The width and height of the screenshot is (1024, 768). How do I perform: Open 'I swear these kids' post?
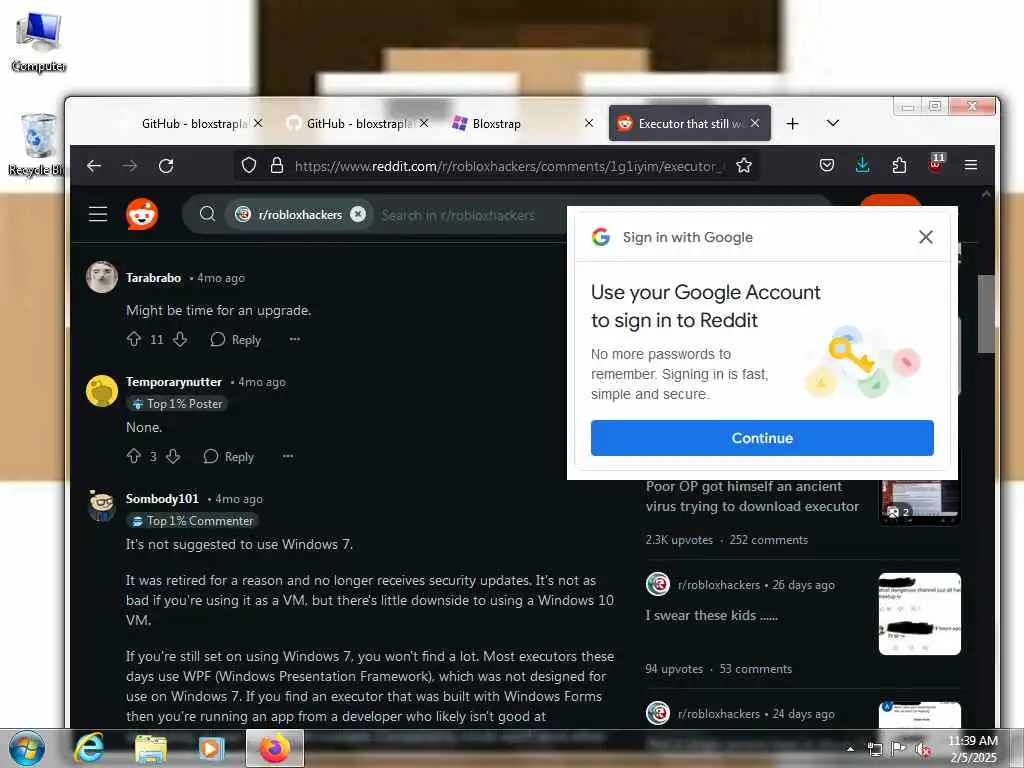[x=711, y=615]
